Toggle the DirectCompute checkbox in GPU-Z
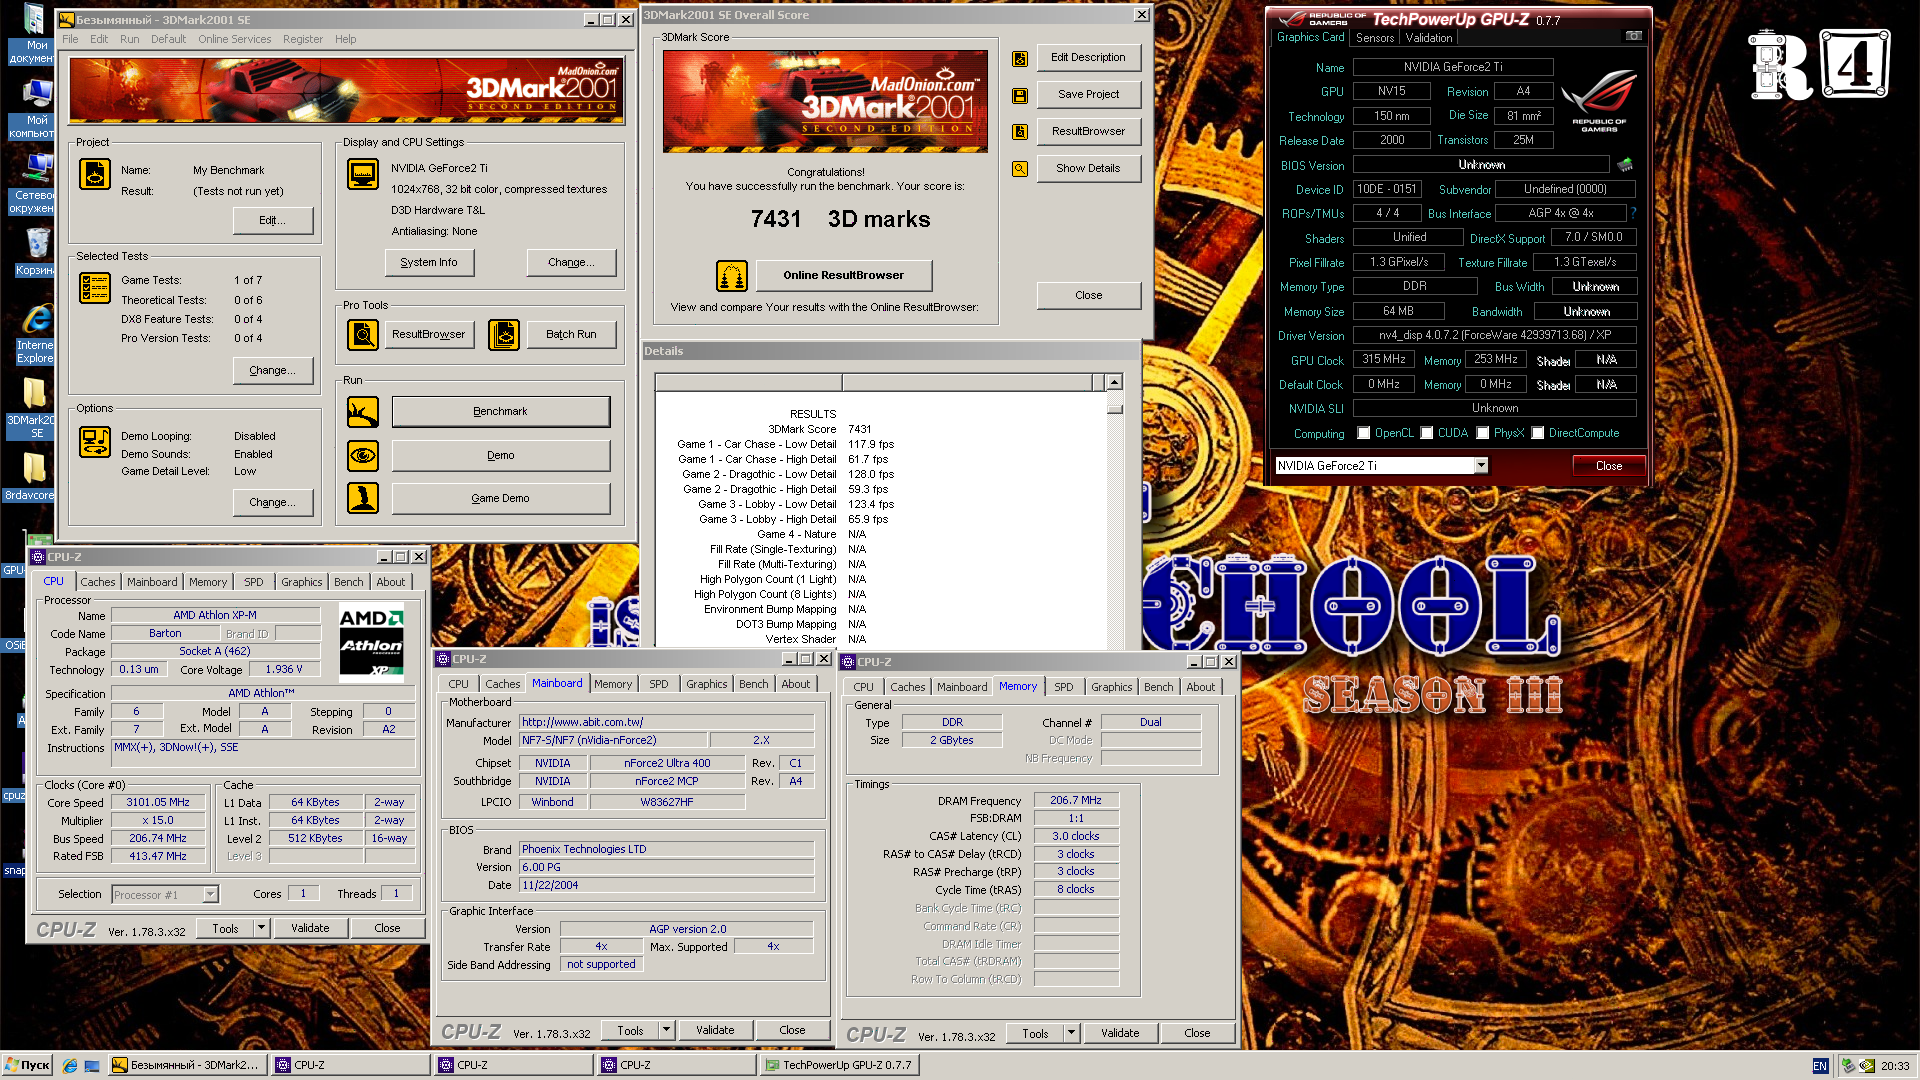1920x1080 pixels. coord(1538,434)
